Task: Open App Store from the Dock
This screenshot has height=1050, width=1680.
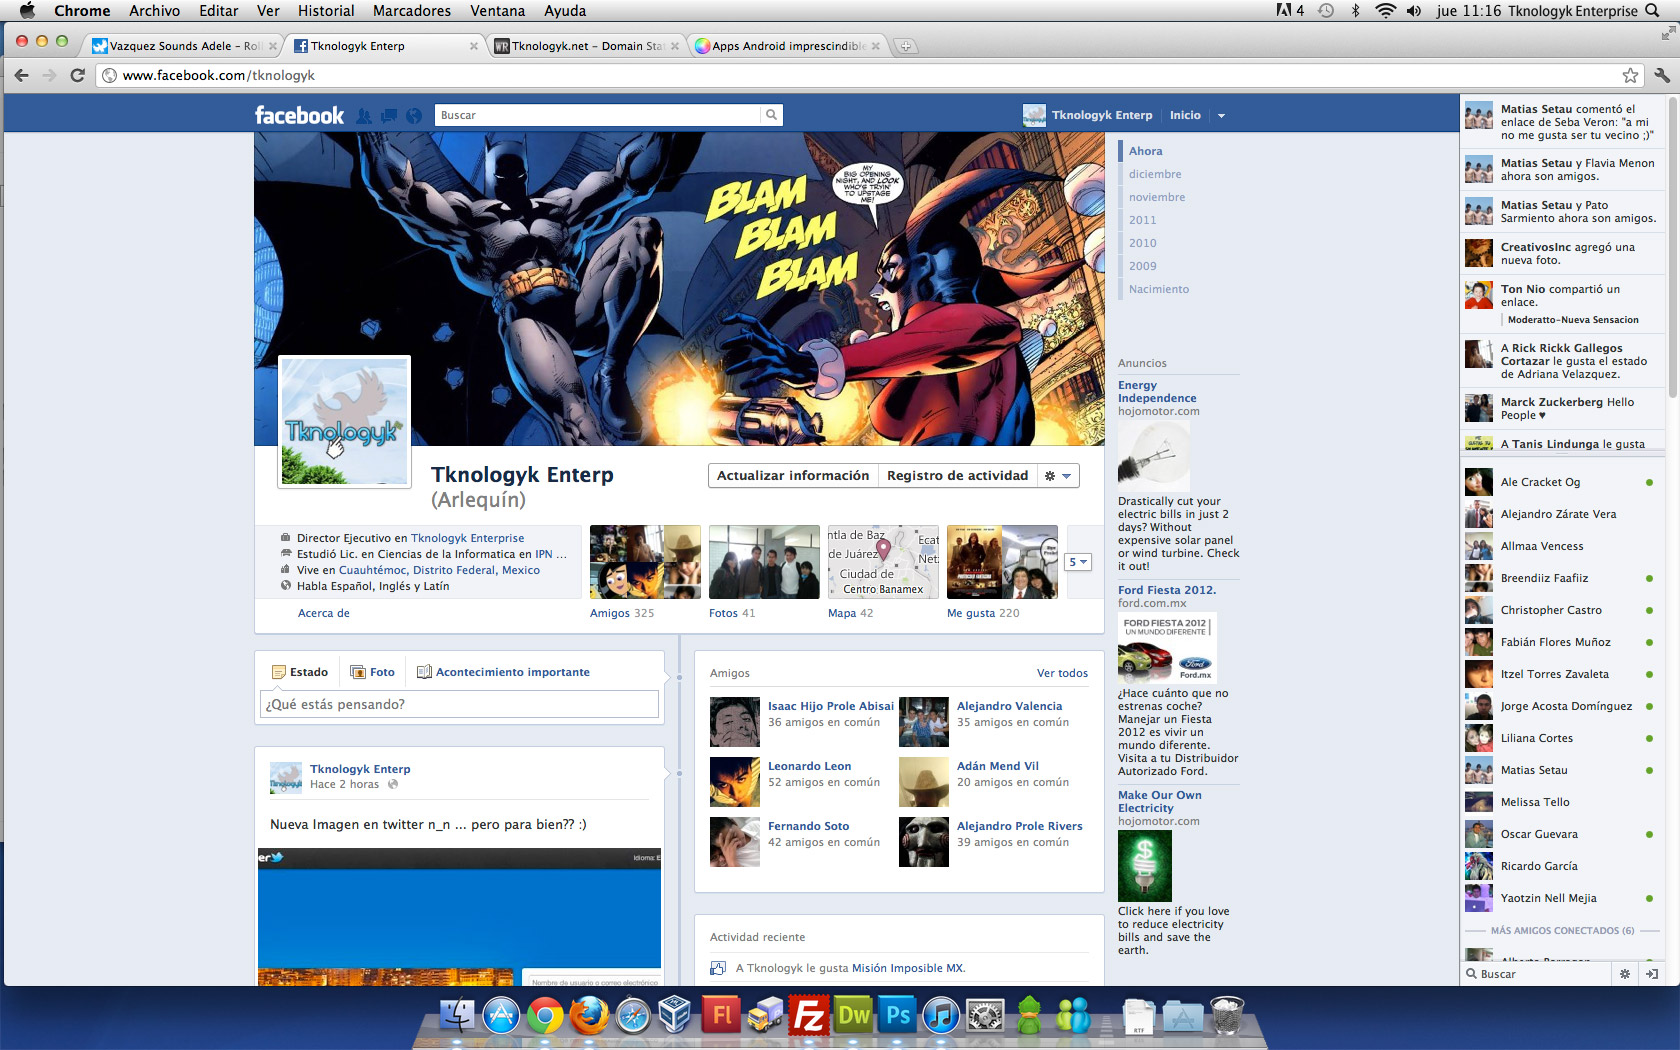Action: [501, 1017]
